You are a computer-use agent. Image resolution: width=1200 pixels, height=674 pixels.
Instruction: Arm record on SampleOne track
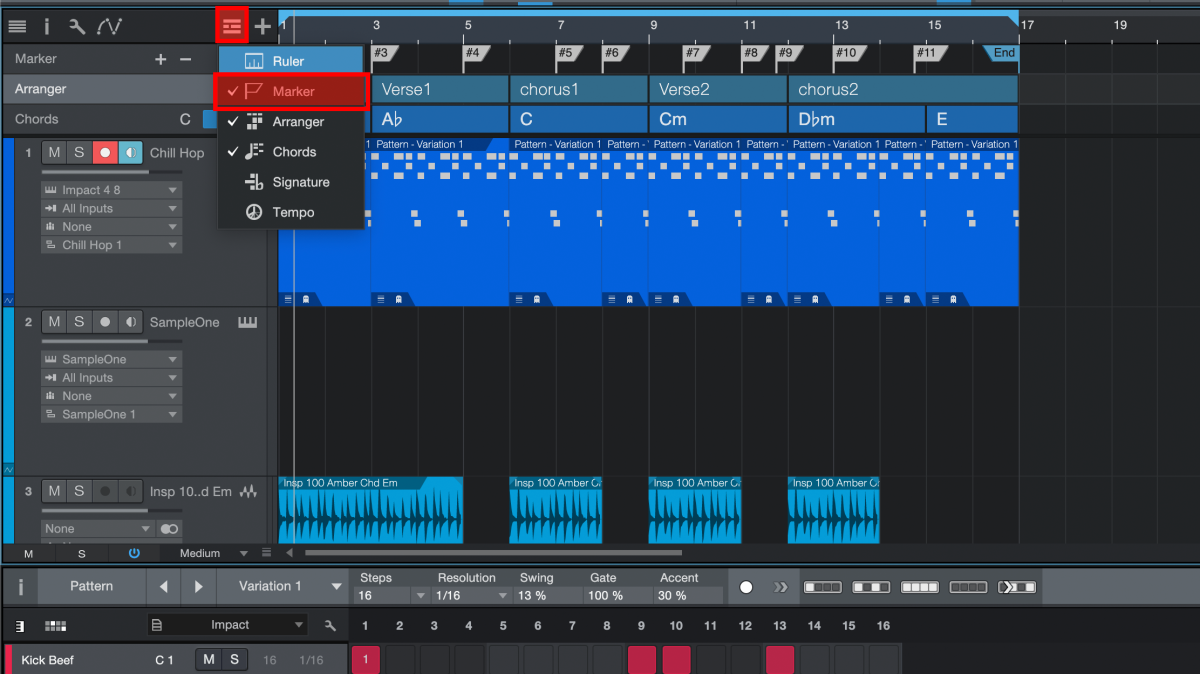105,322
